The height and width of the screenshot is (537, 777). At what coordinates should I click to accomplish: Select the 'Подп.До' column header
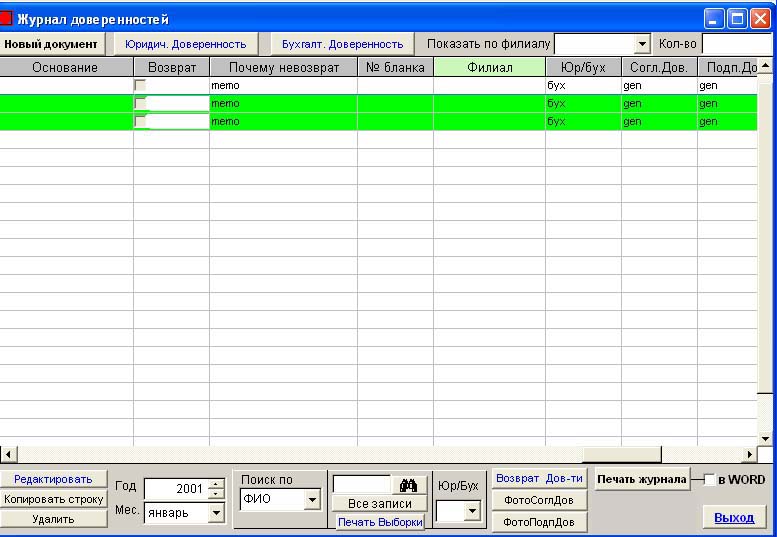728,67
